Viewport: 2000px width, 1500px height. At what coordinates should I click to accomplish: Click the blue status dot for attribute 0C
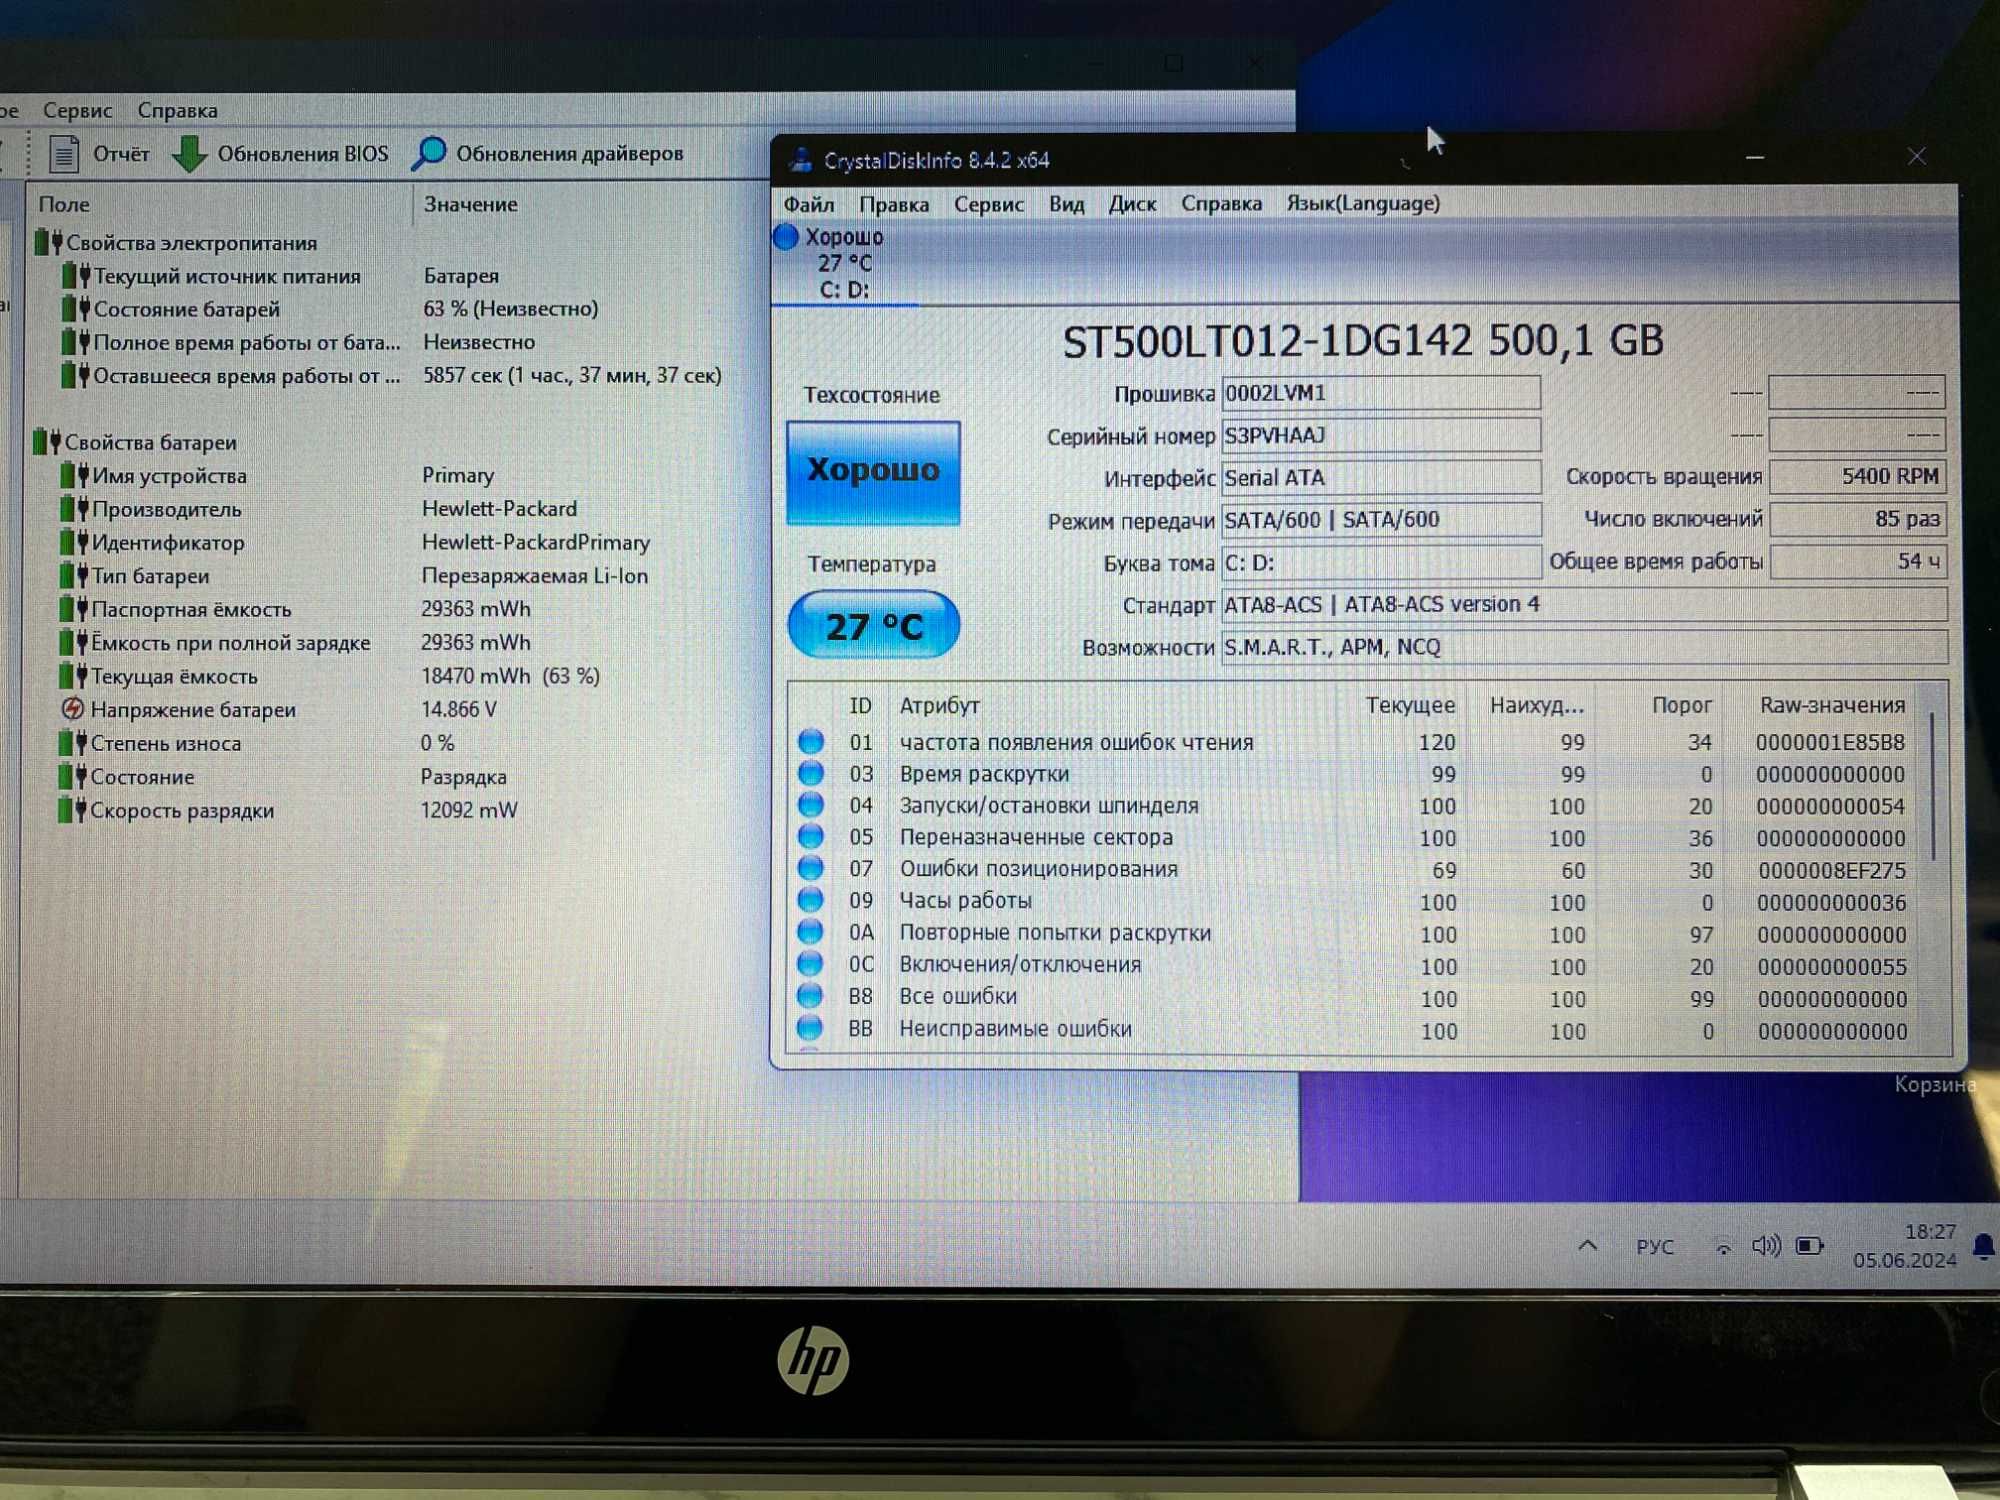point(811,964)
